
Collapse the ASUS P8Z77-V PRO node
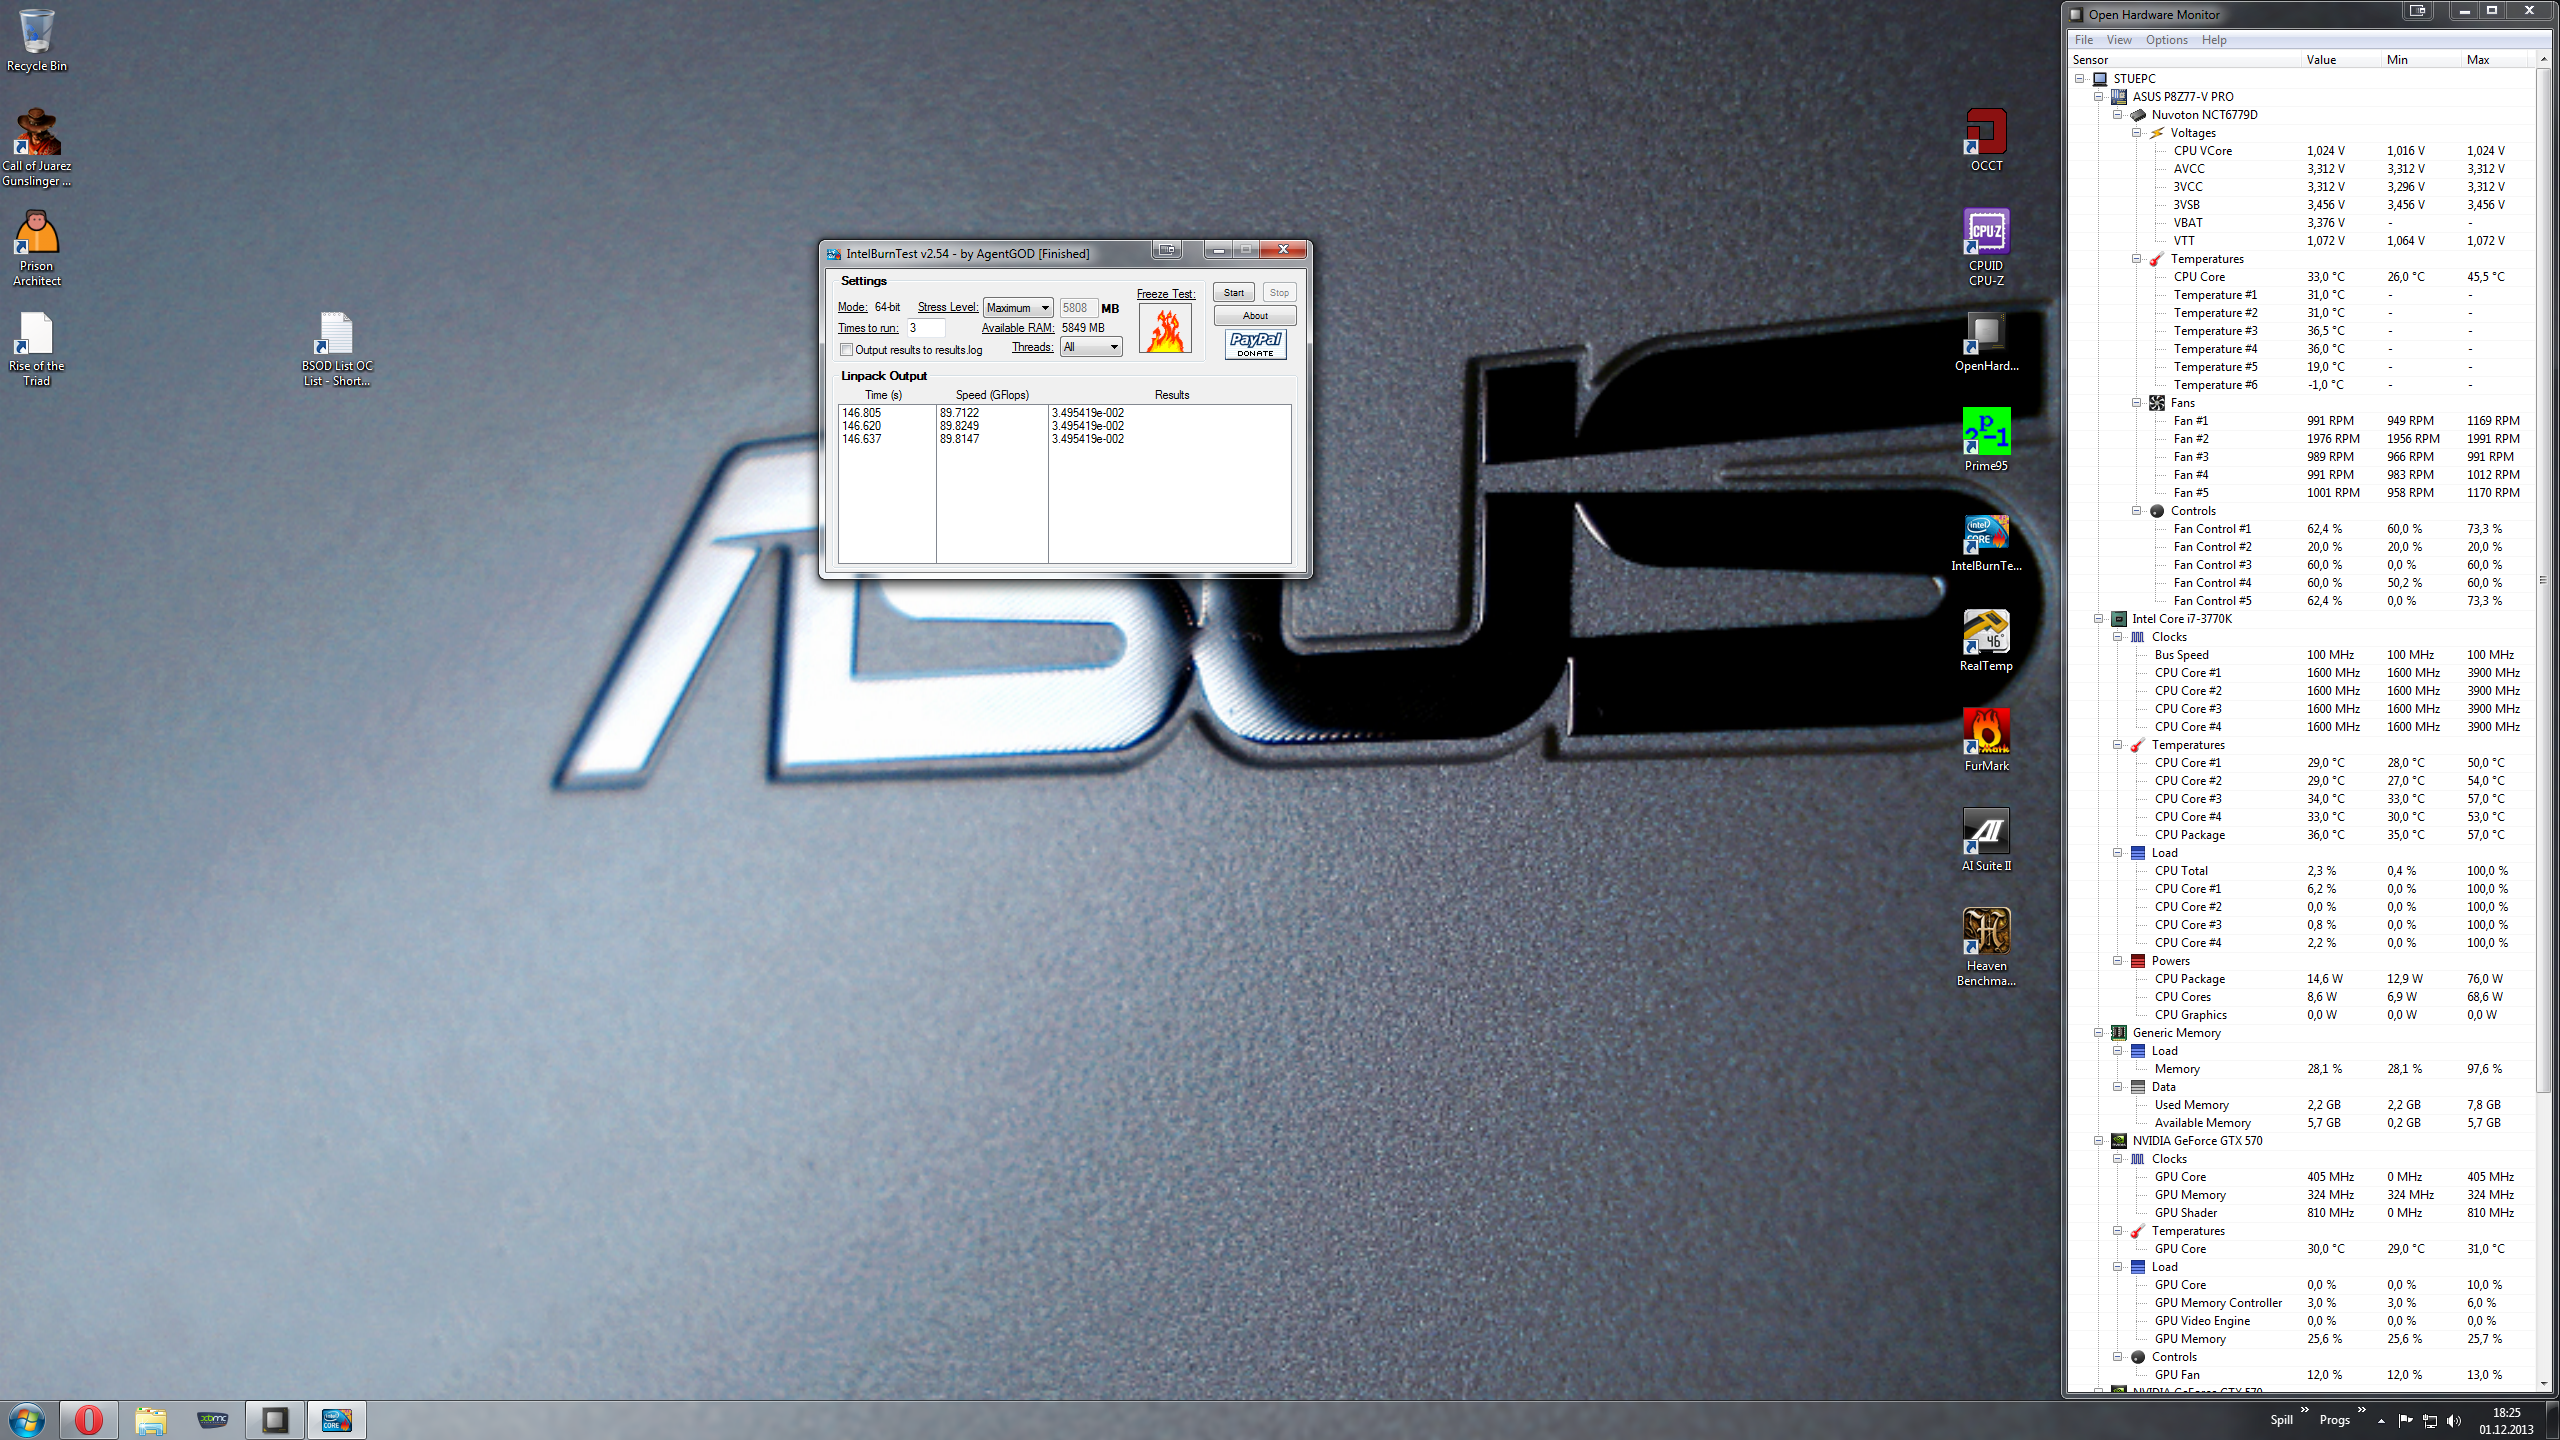pyautogui.click(x=2099, y=97)
